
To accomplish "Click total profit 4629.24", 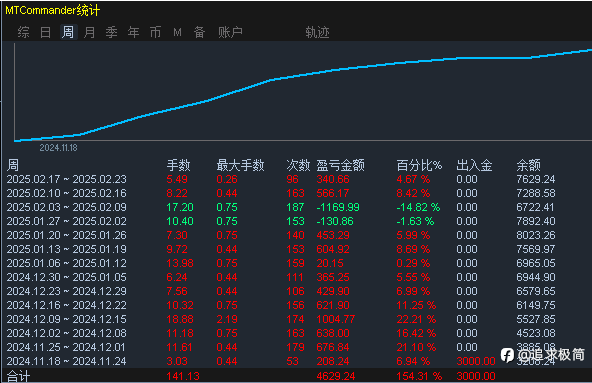I will click(x=336, y=376).
